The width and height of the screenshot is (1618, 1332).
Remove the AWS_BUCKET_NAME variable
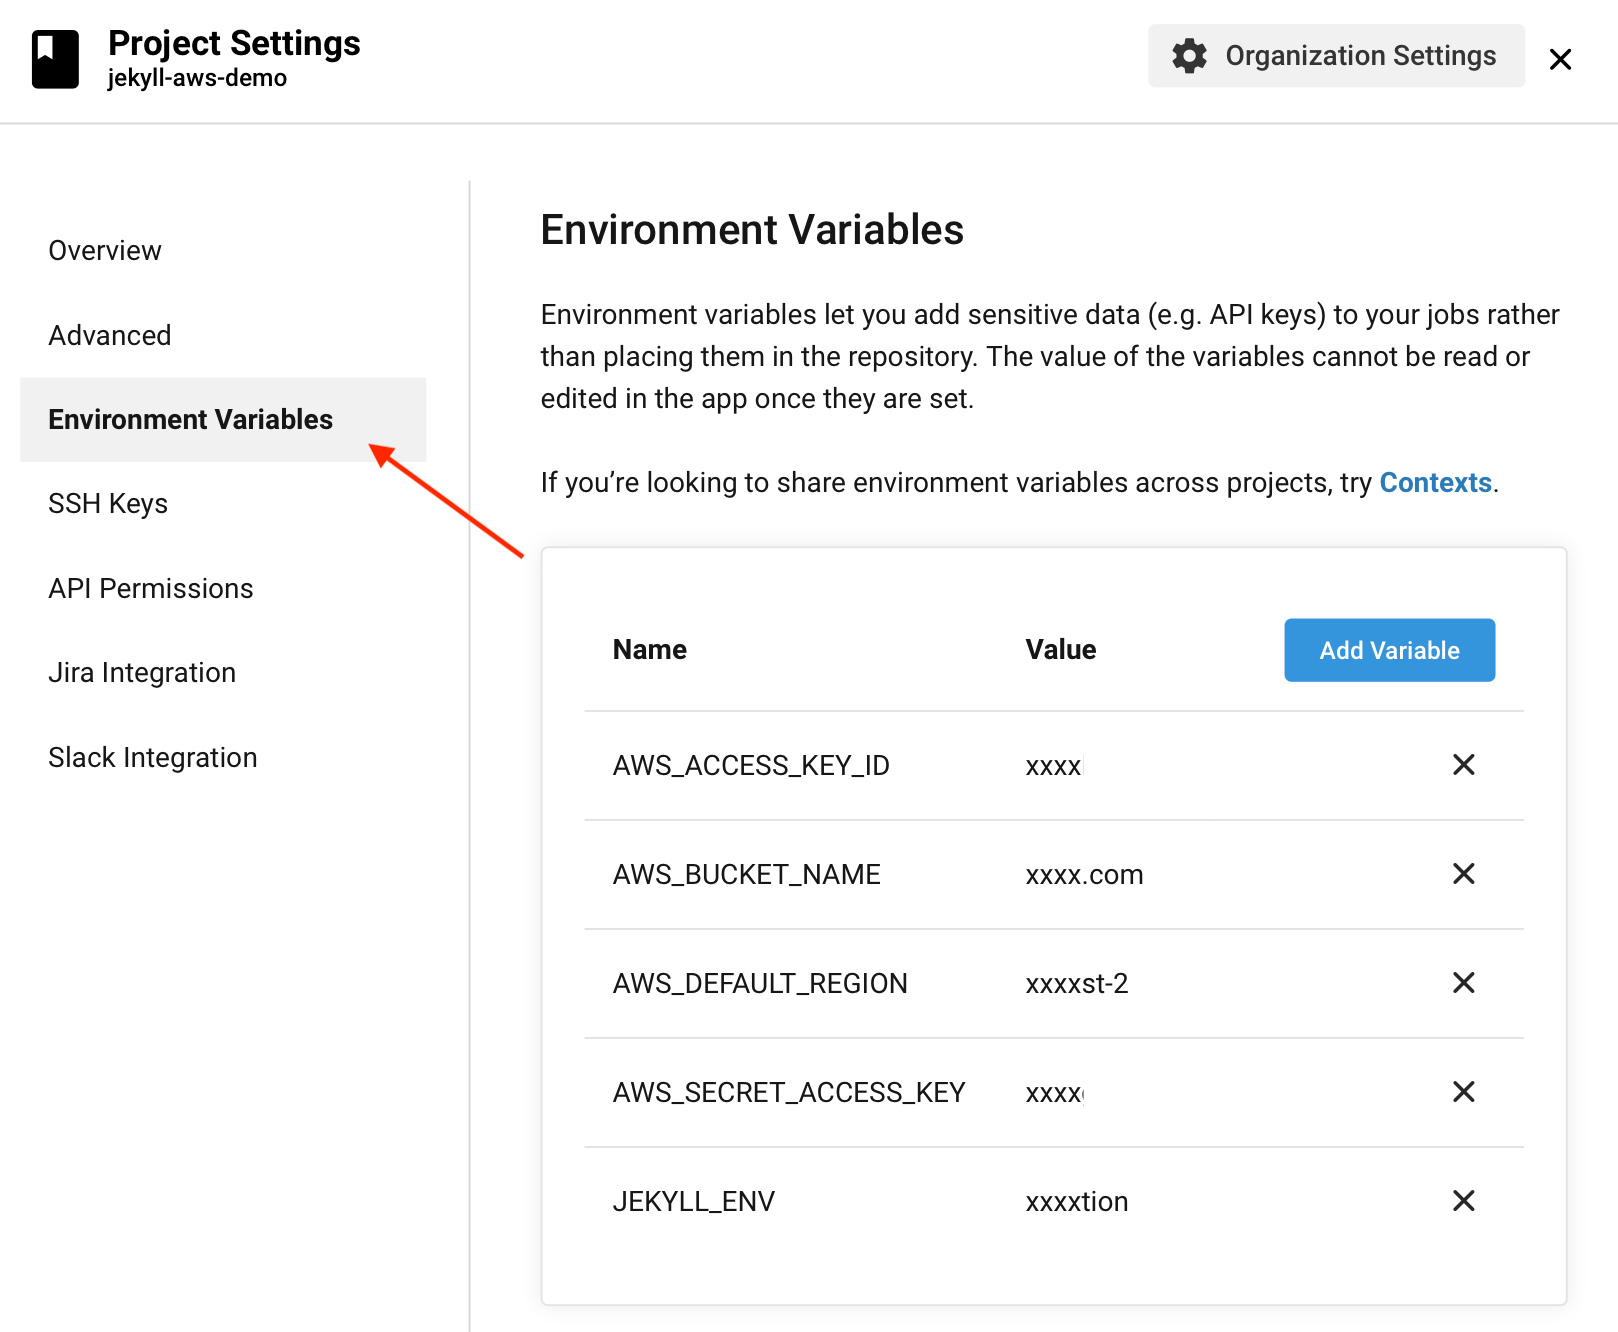coord(1463,873)
